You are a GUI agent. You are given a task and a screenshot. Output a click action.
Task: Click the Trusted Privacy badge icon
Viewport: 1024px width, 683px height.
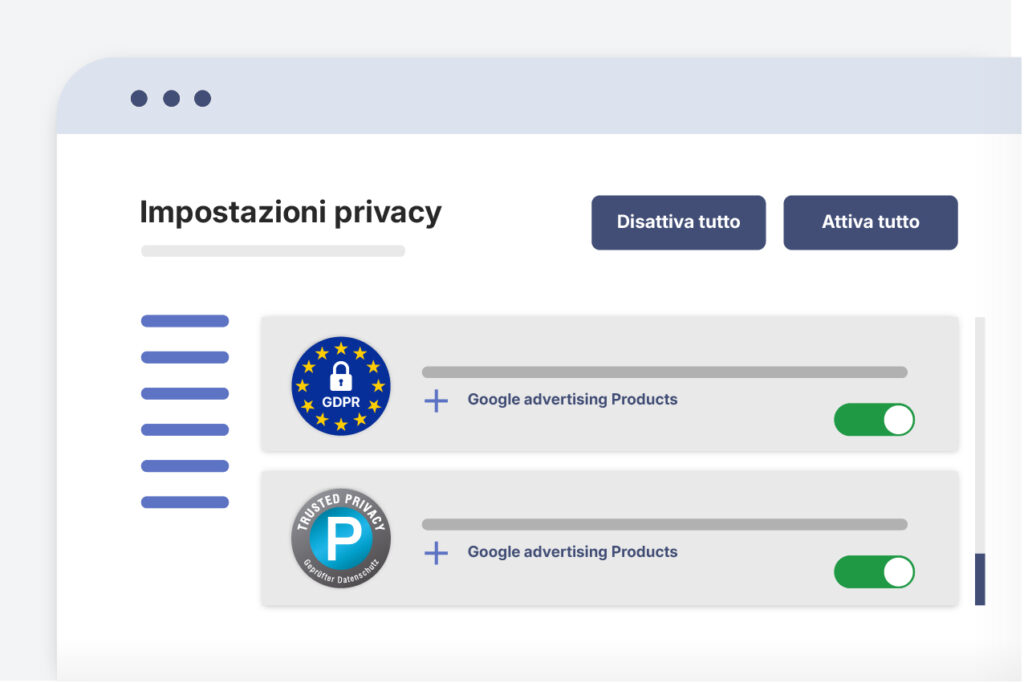pyautogui.click(x=341, y=538)
